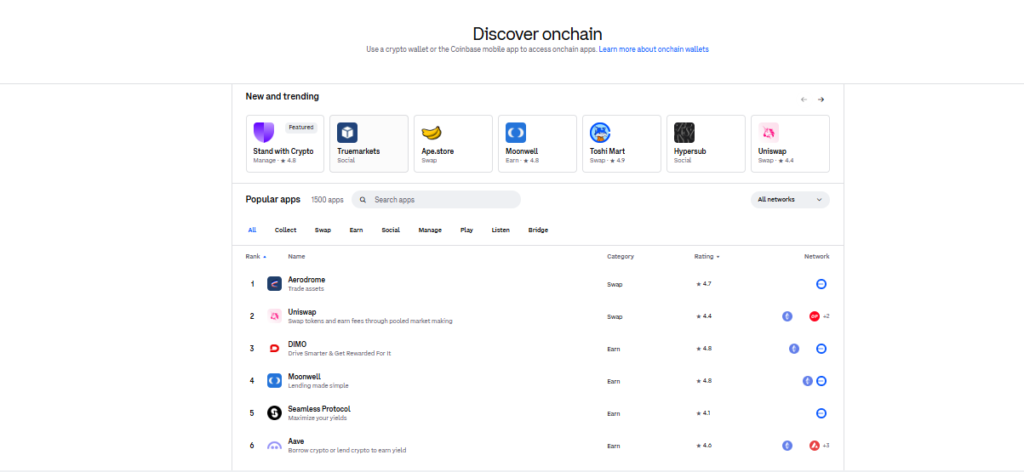Open Learn more about onchain wallets link
Viewport: 1024px width, 472px height.
tap(654, 49)
